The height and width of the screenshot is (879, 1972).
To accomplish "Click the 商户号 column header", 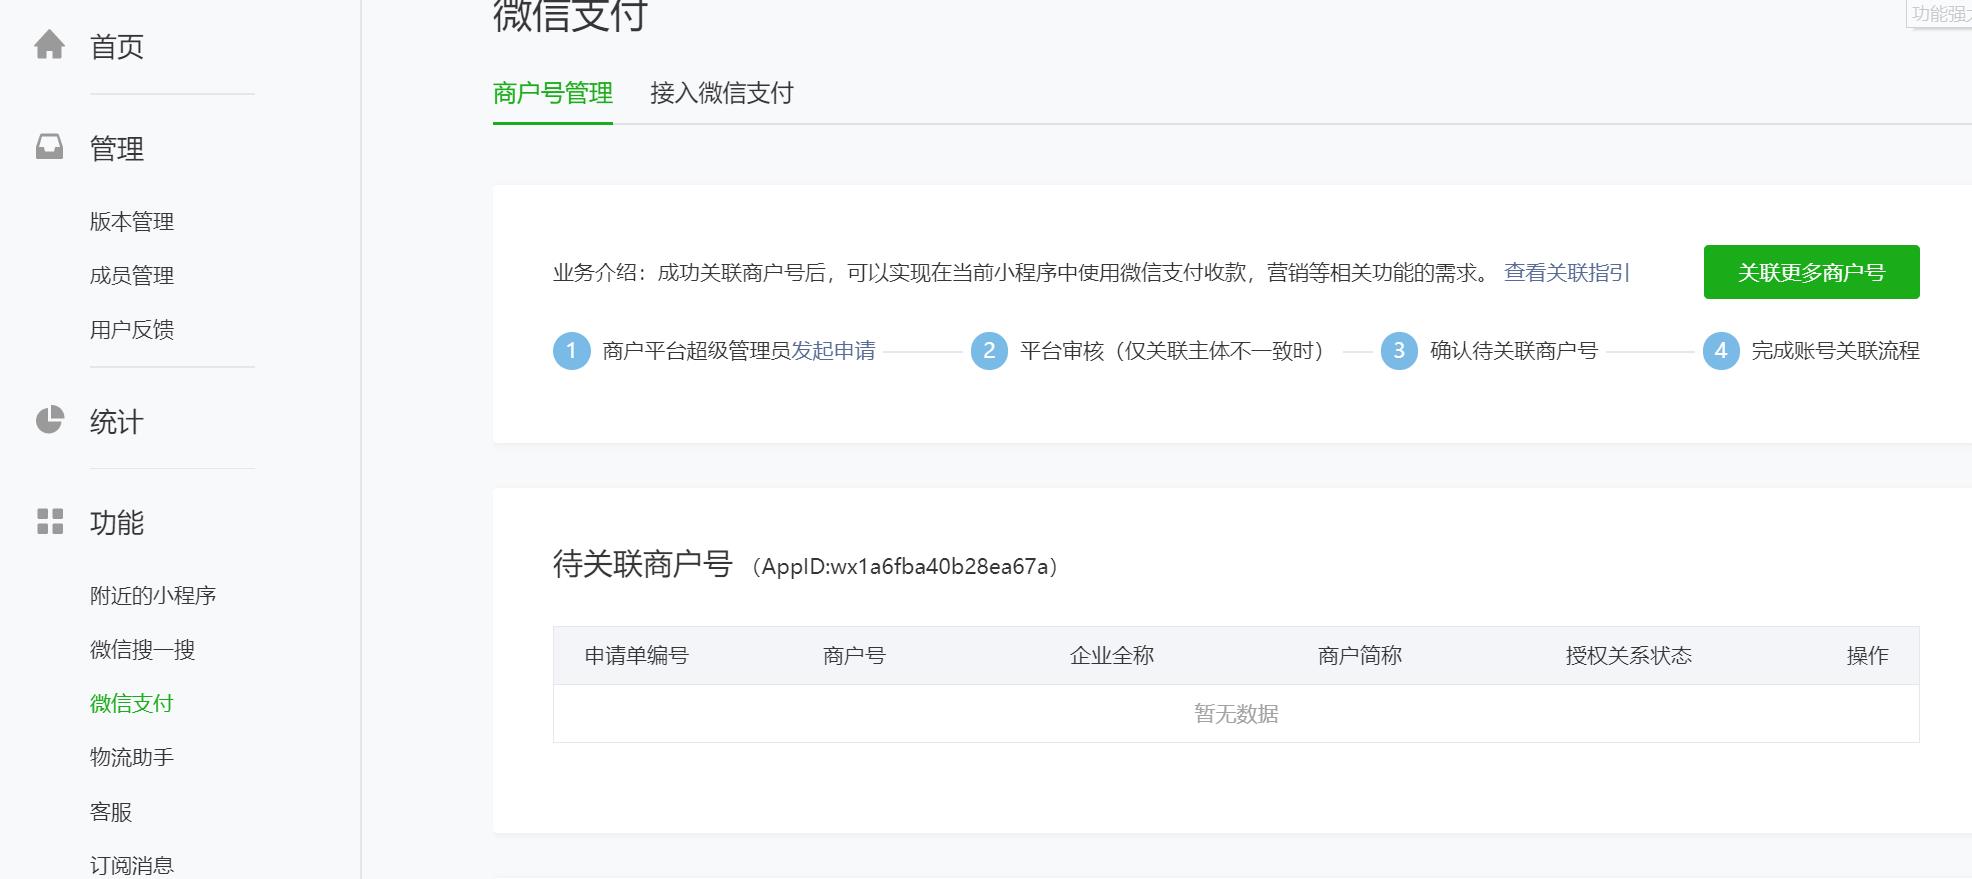I will pyautogui.click(x=854, y=655).
